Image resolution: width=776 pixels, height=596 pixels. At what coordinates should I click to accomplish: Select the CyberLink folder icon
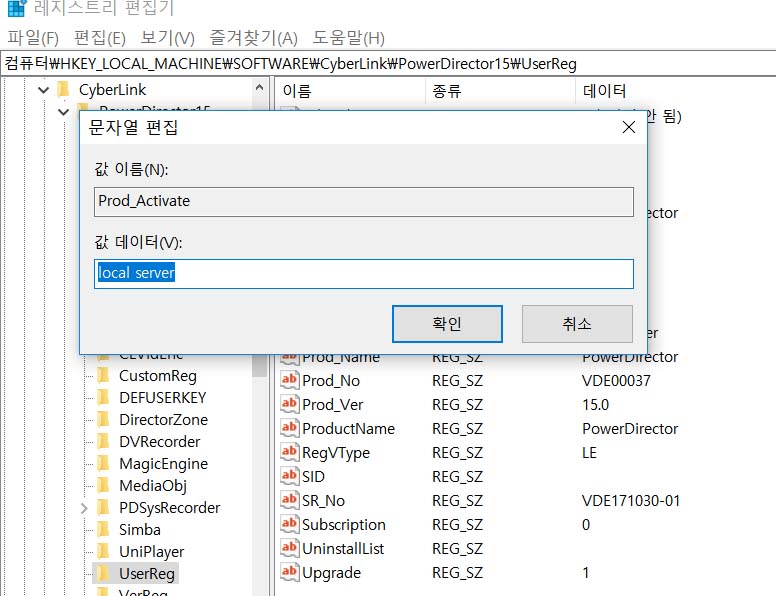[x=63, y=89]
